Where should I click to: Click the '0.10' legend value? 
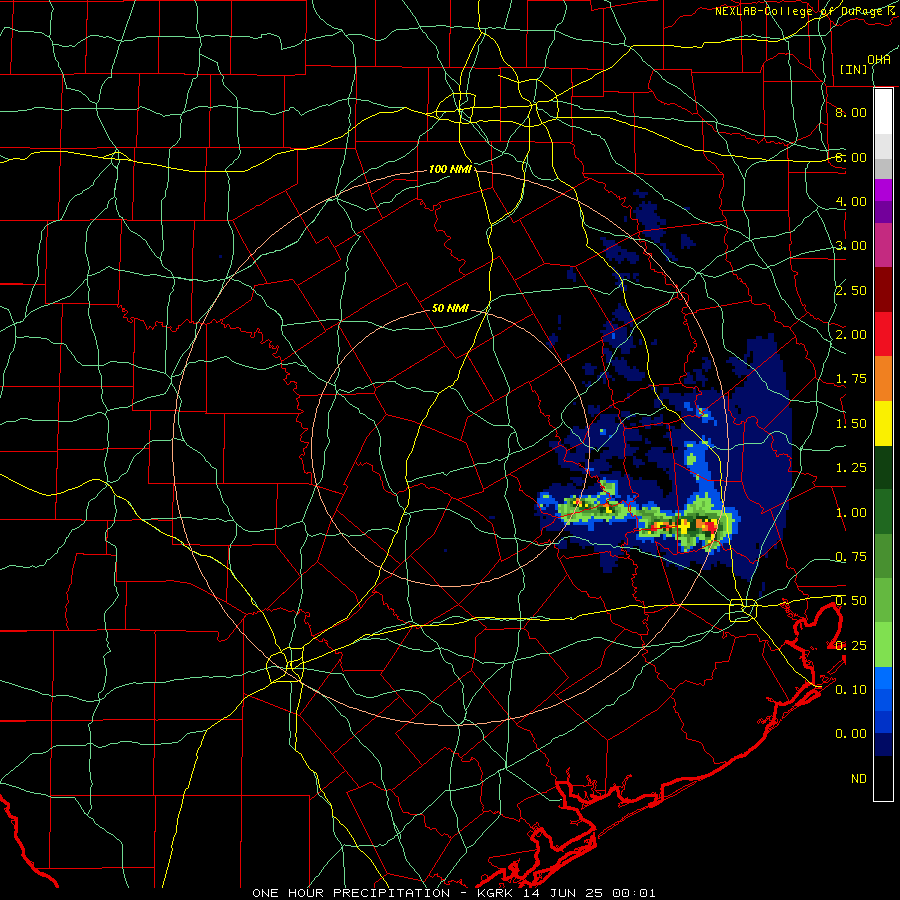[851, 690]
